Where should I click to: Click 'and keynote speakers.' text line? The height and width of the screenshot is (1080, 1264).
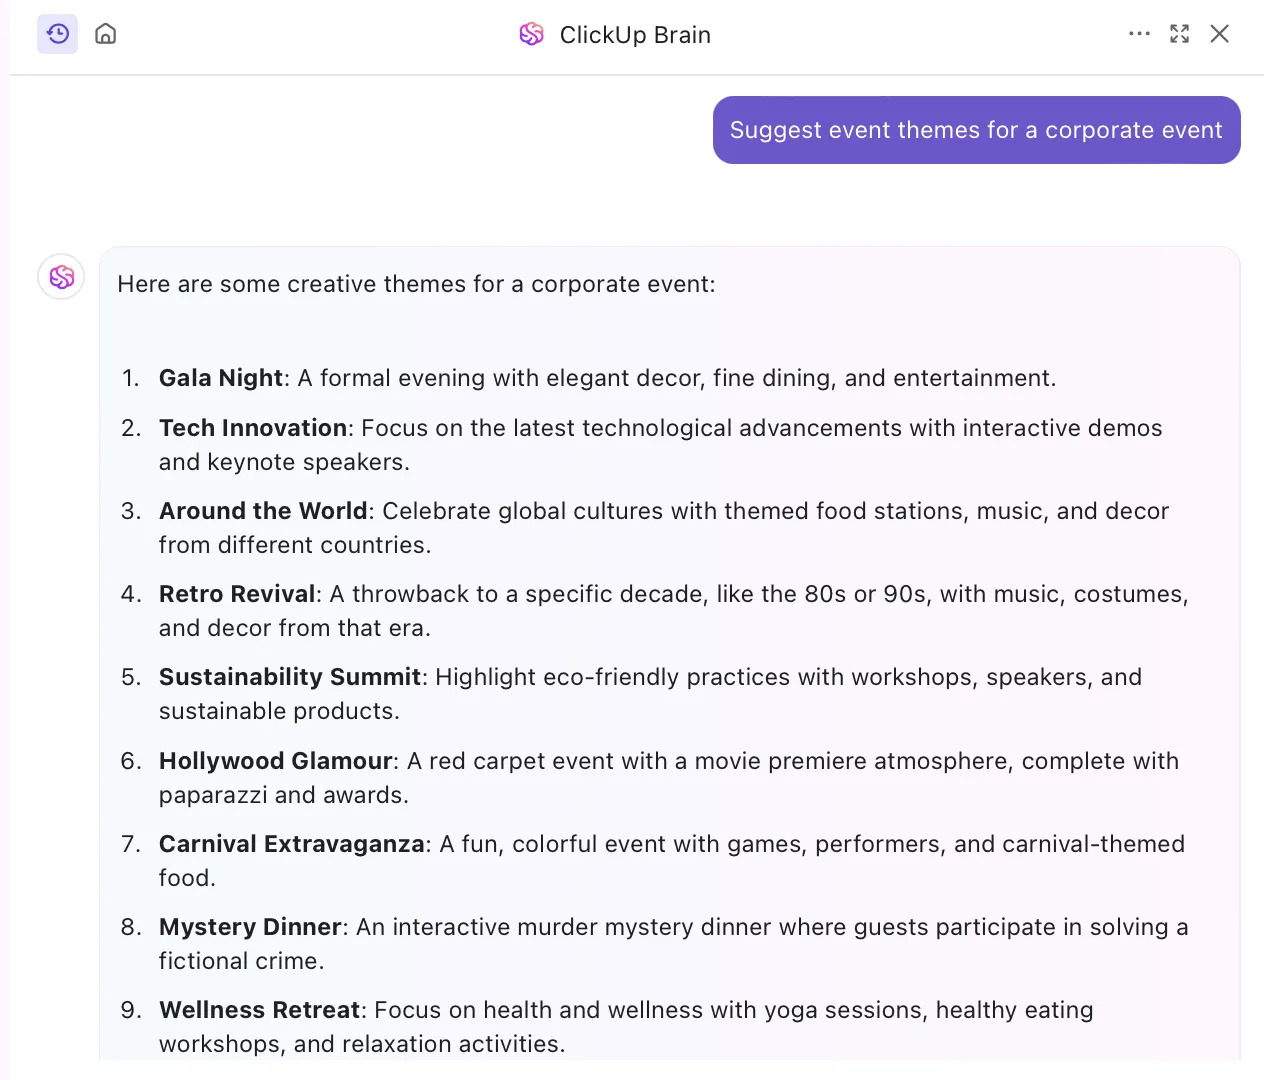(284, 462)
